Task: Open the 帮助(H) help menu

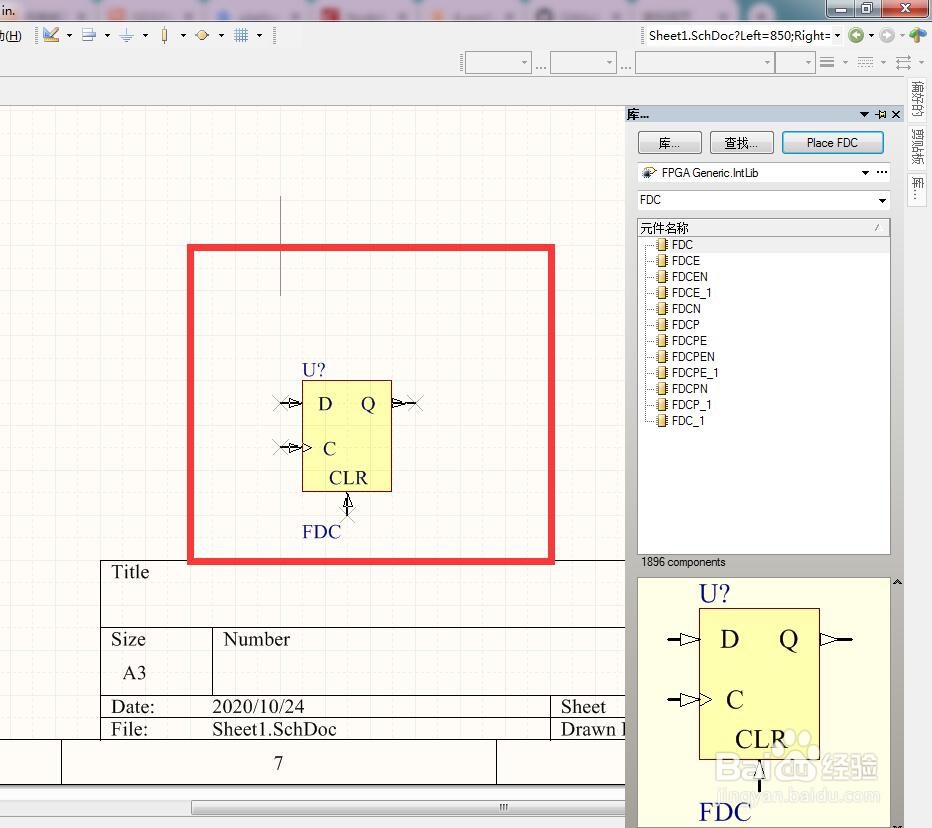Action: [x=11, y=36]
